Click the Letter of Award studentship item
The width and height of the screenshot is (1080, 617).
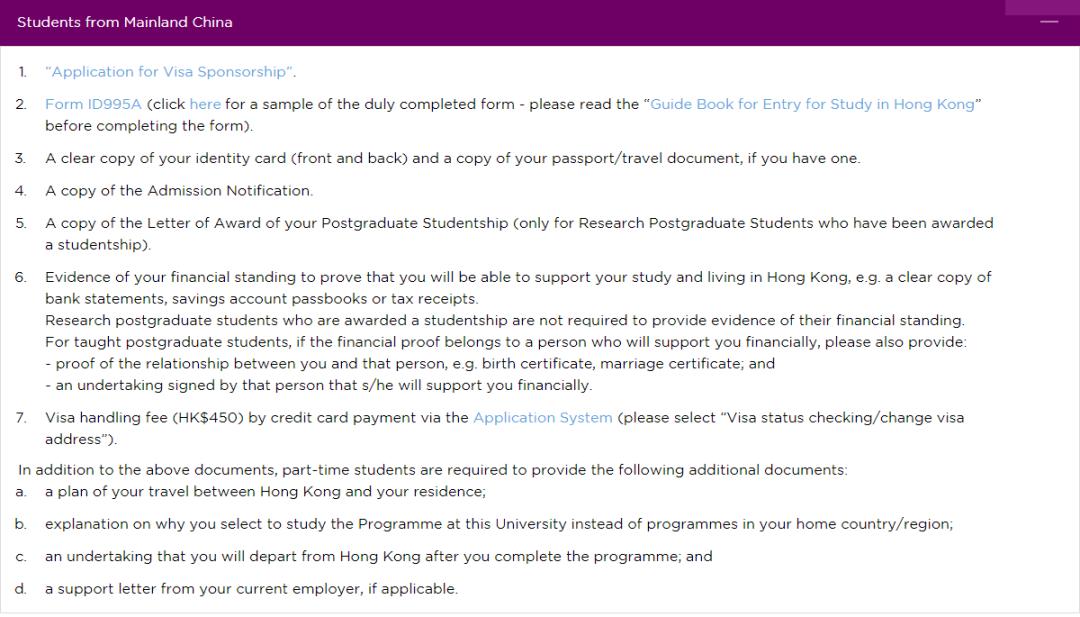[519, 223]
